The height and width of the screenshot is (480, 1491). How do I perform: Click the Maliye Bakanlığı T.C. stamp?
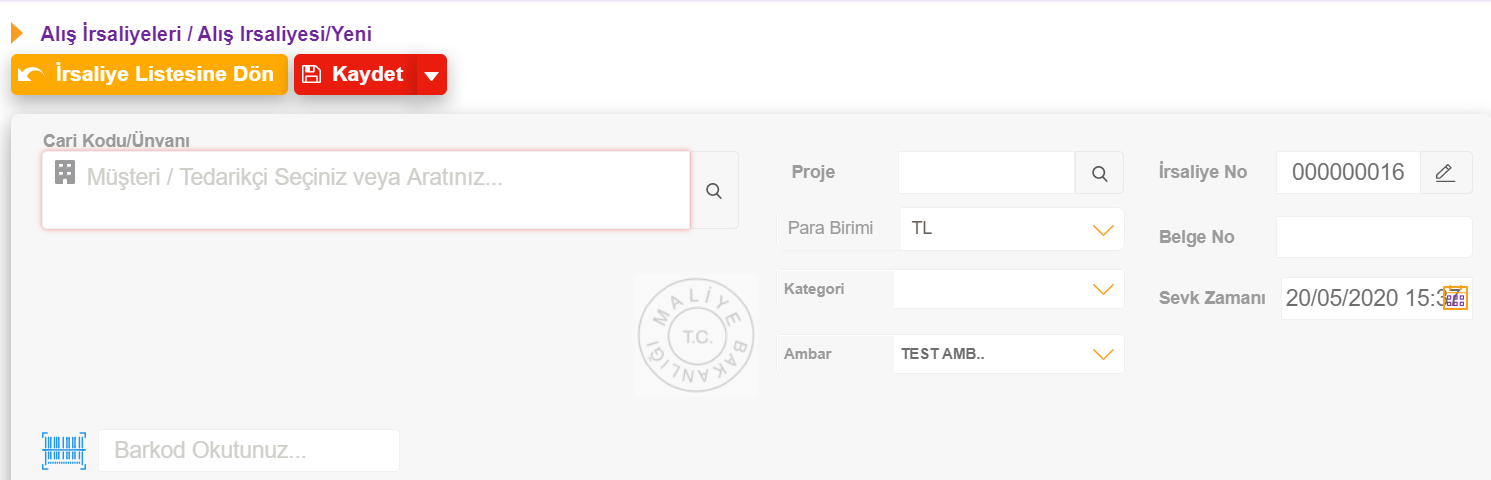(x=696, y=334)
